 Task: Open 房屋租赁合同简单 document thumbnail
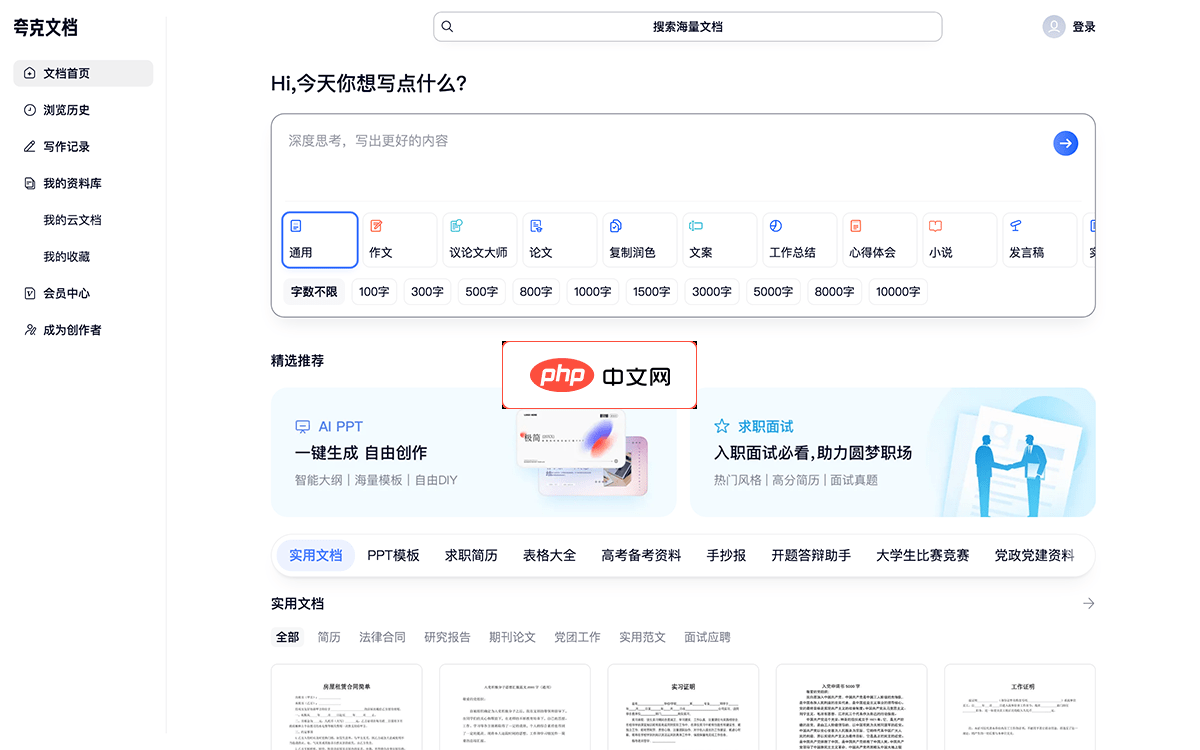click(346, 707)
